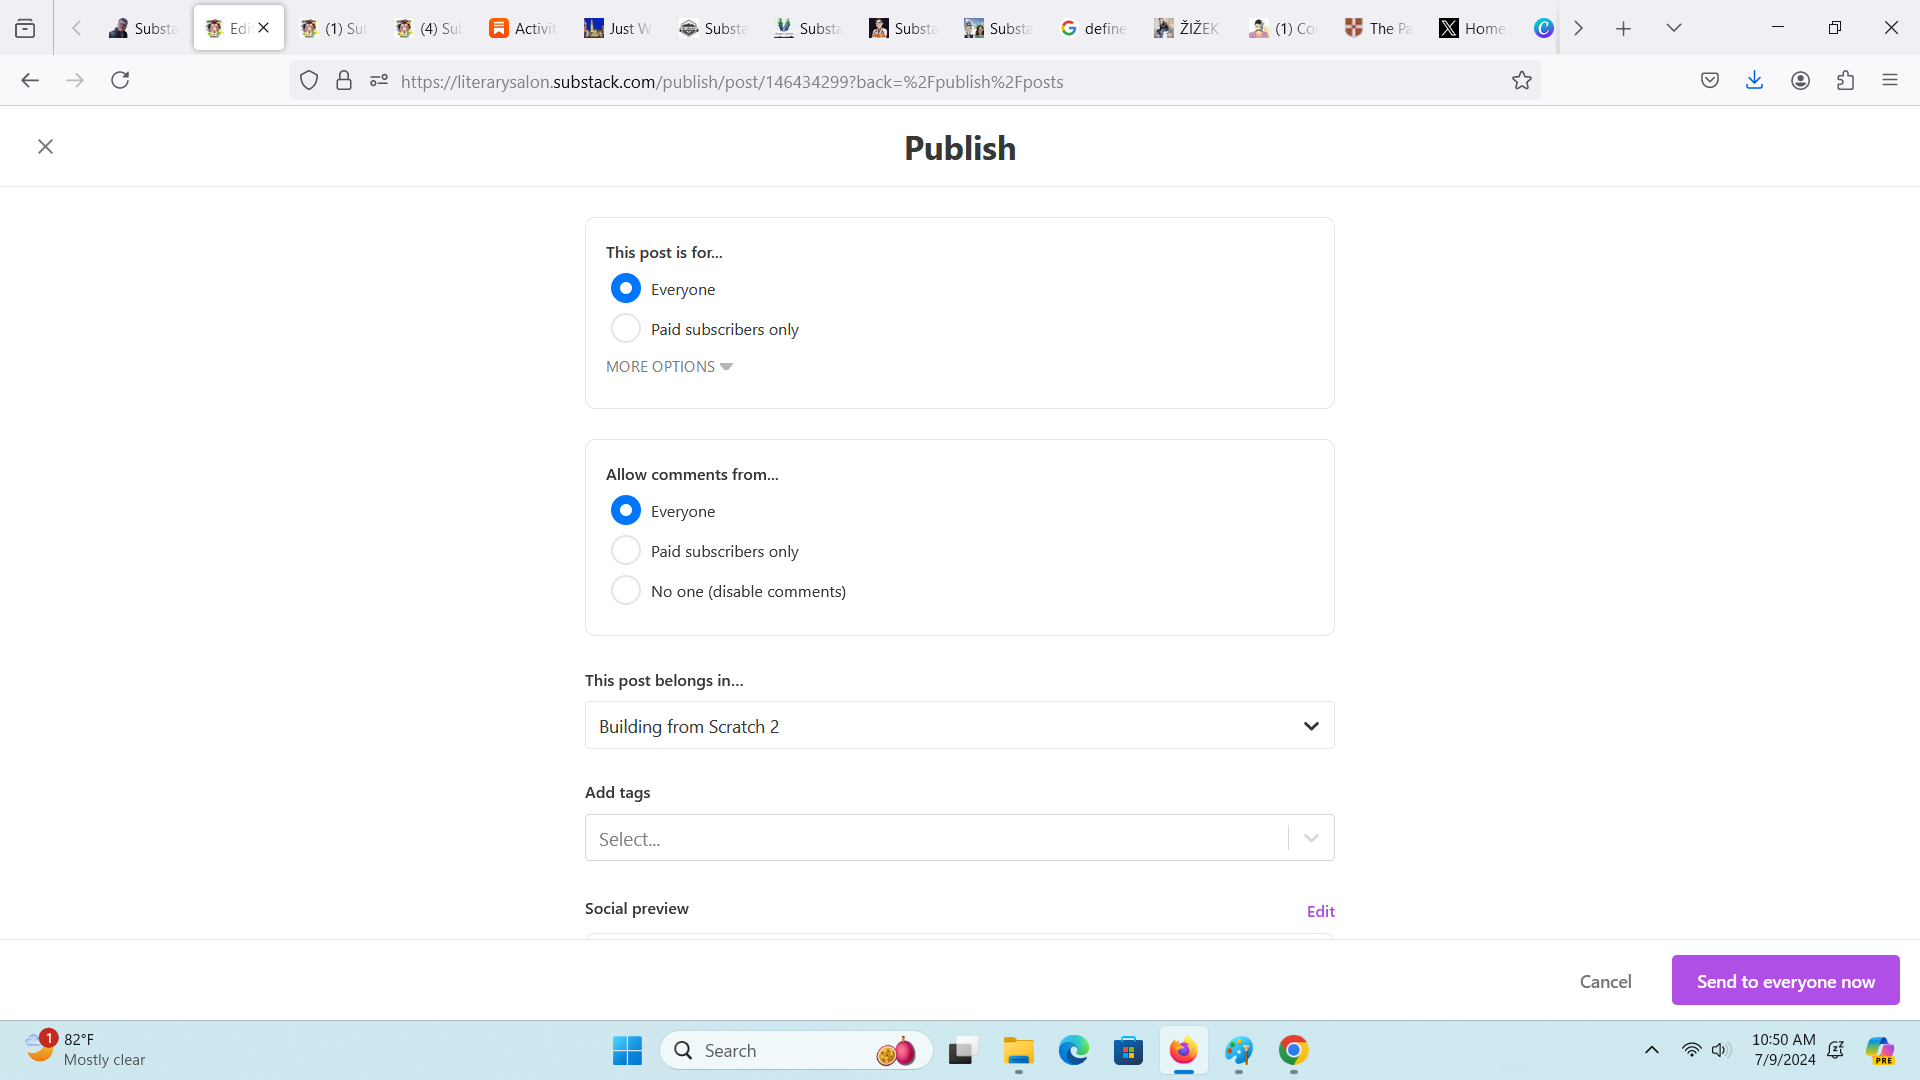
Task: Click the bookmark star icon in address bar
Action: [1521, 81]
